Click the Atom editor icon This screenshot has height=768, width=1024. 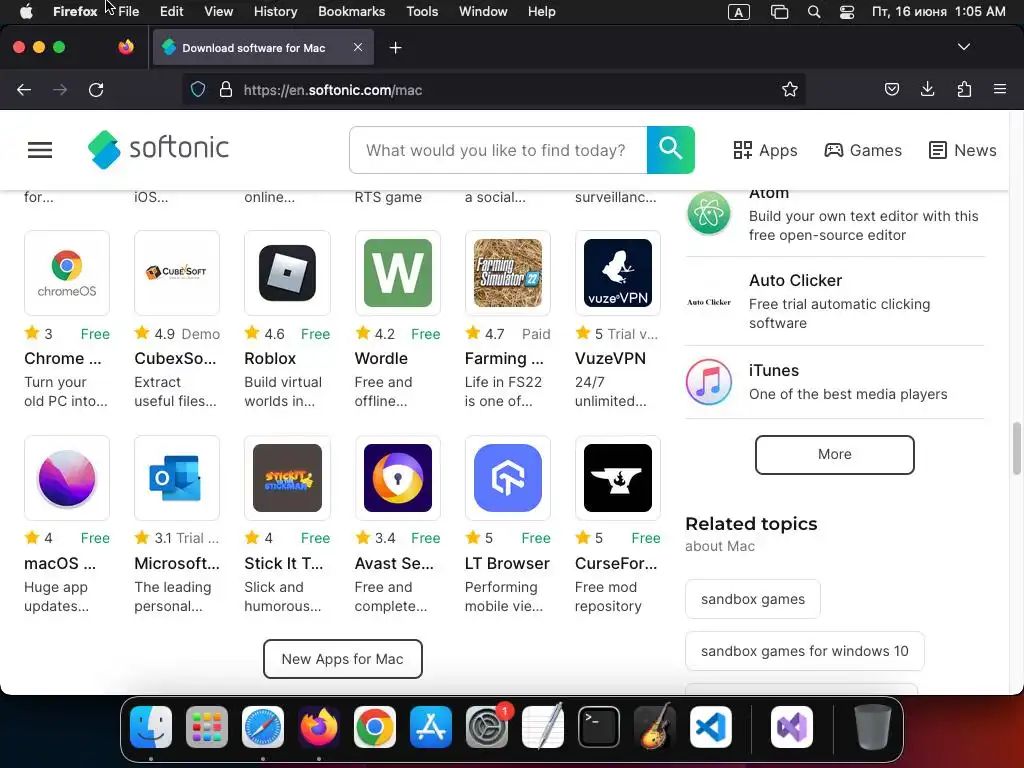point(709,213)
